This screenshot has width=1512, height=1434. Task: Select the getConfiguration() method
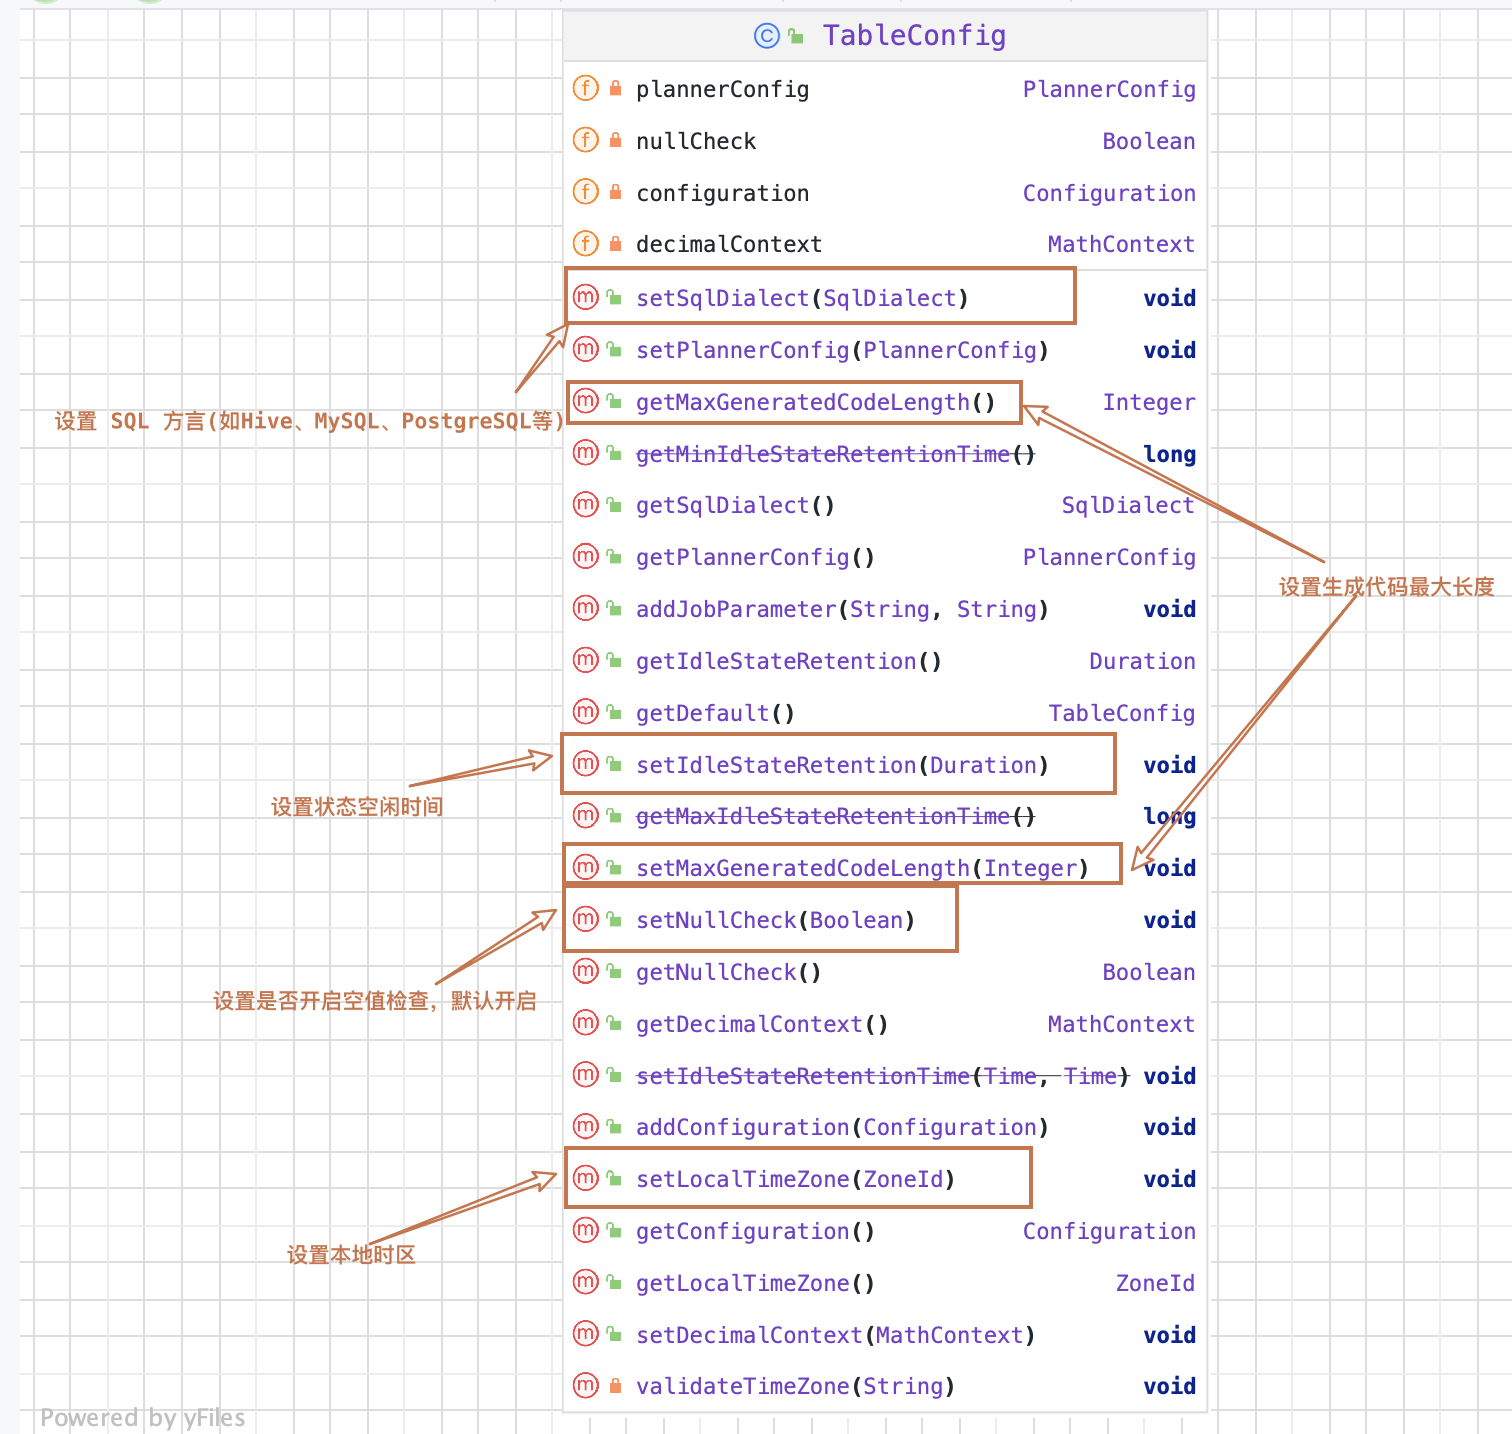point(755,1231)
